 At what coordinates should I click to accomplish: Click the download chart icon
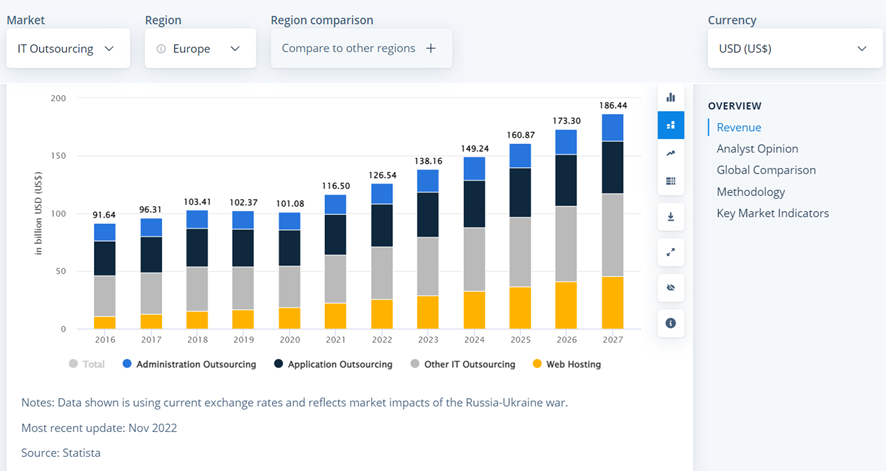671,216
